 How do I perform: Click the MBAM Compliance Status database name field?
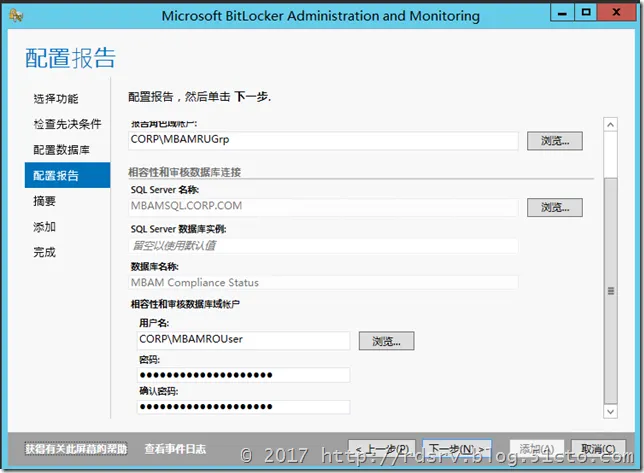coord(323,282)
